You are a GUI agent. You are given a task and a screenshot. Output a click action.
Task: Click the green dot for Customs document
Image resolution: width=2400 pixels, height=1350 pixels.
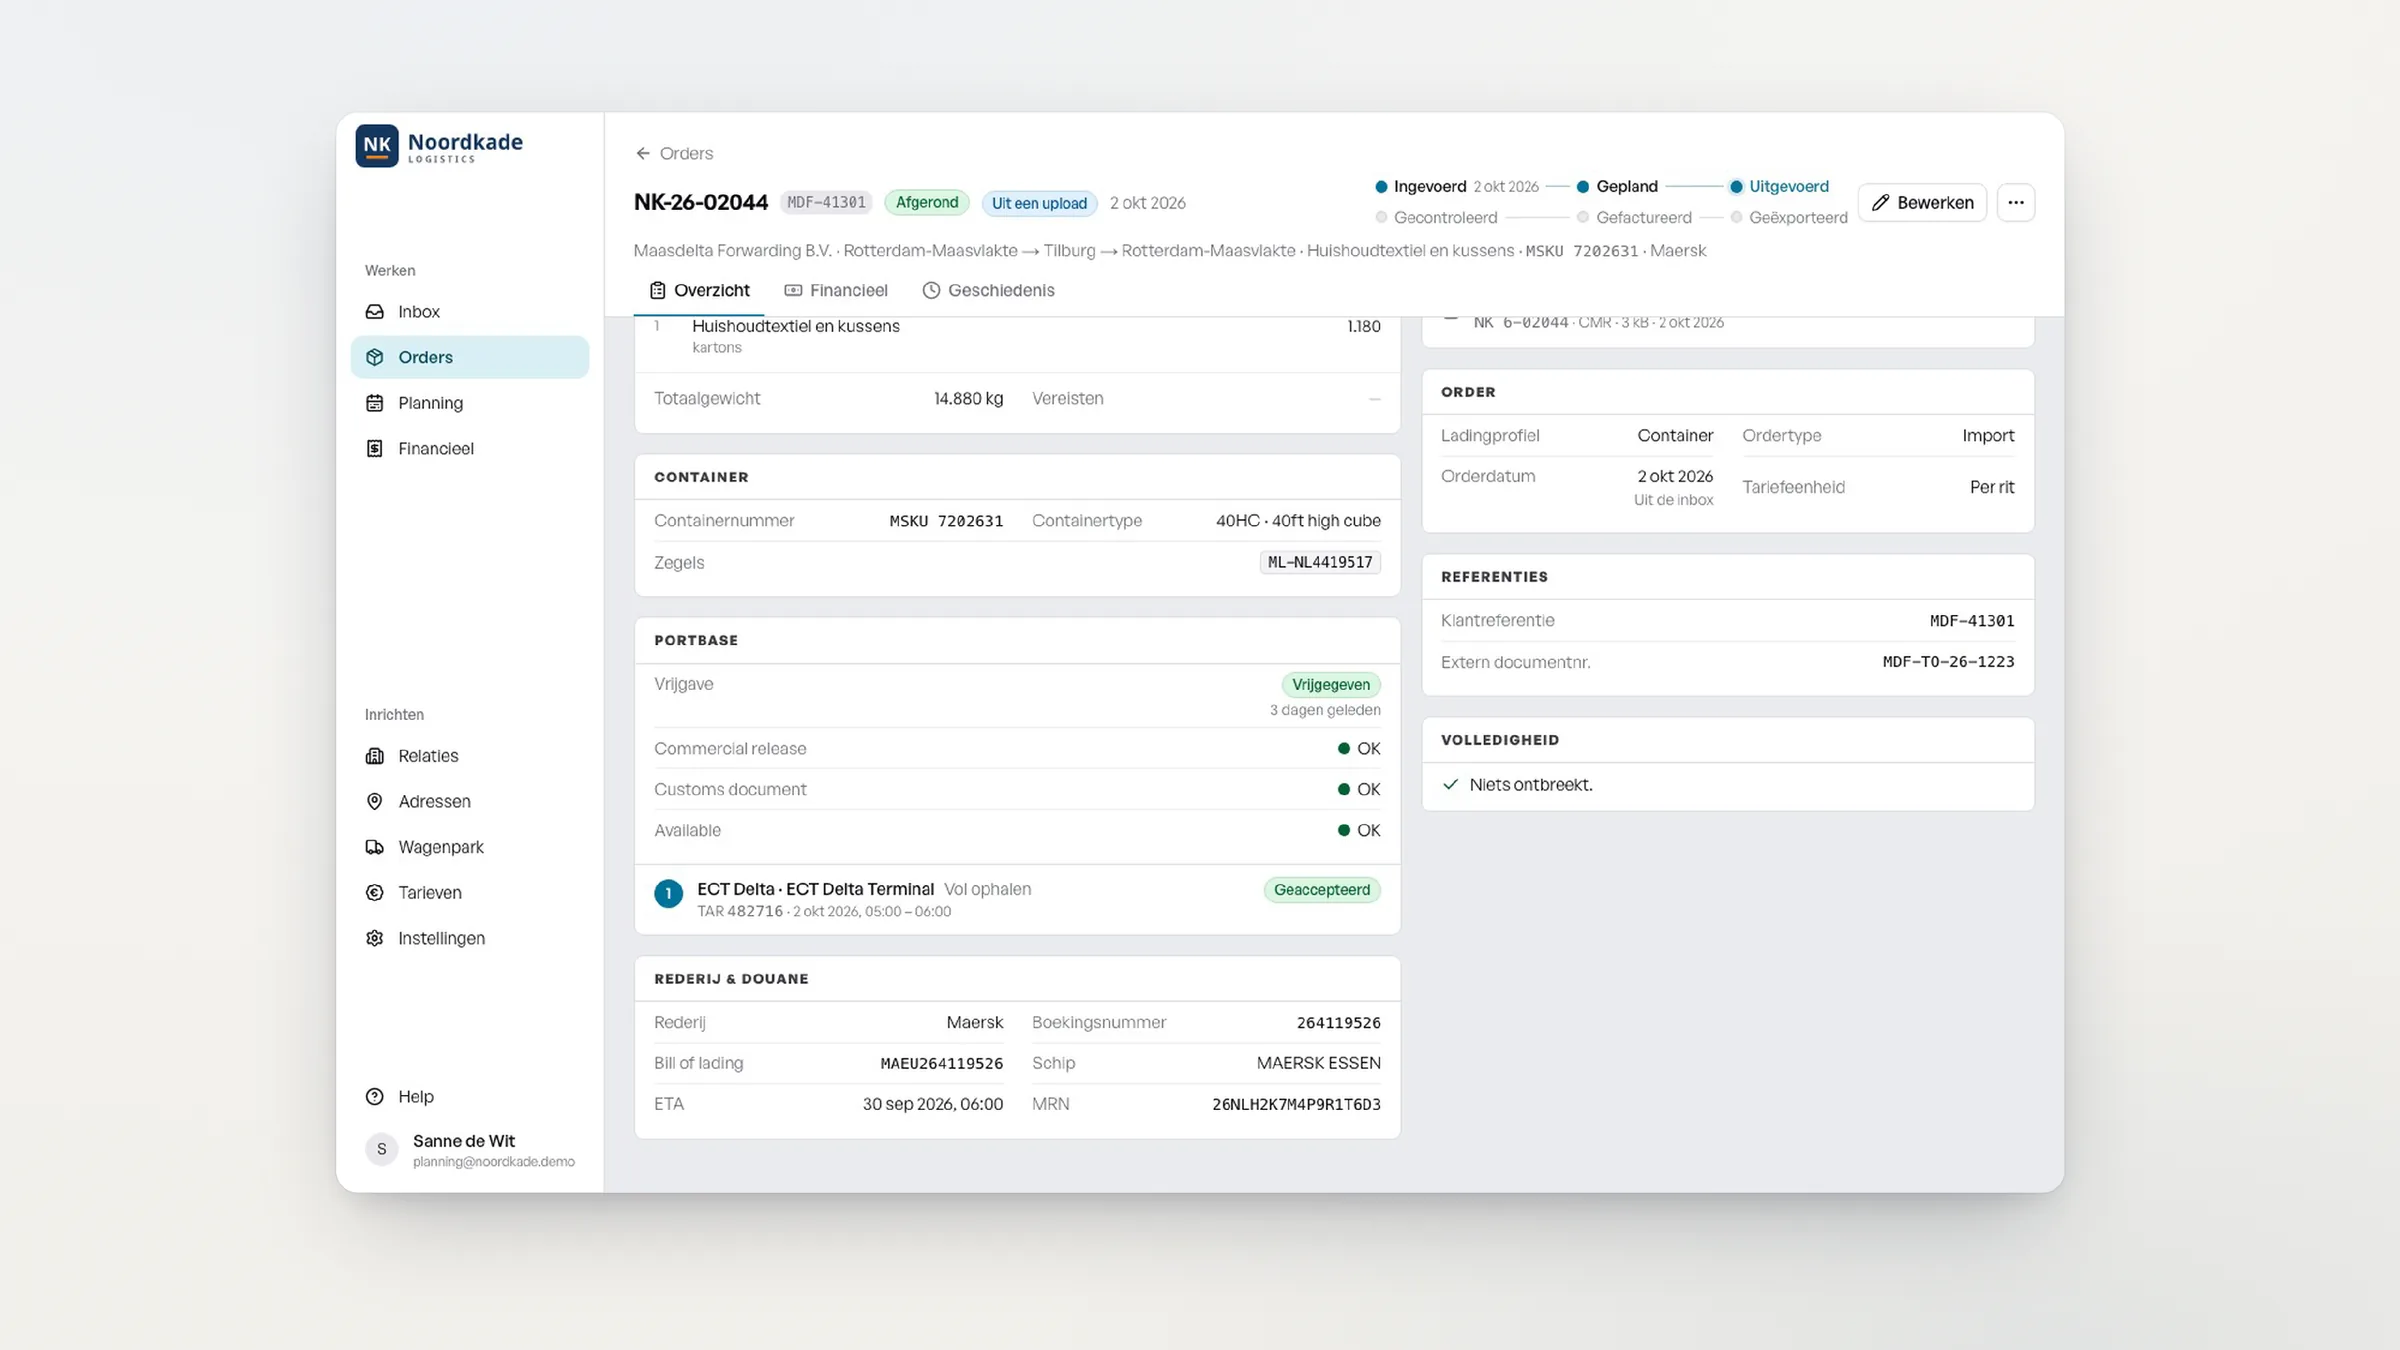point(1344,790)
